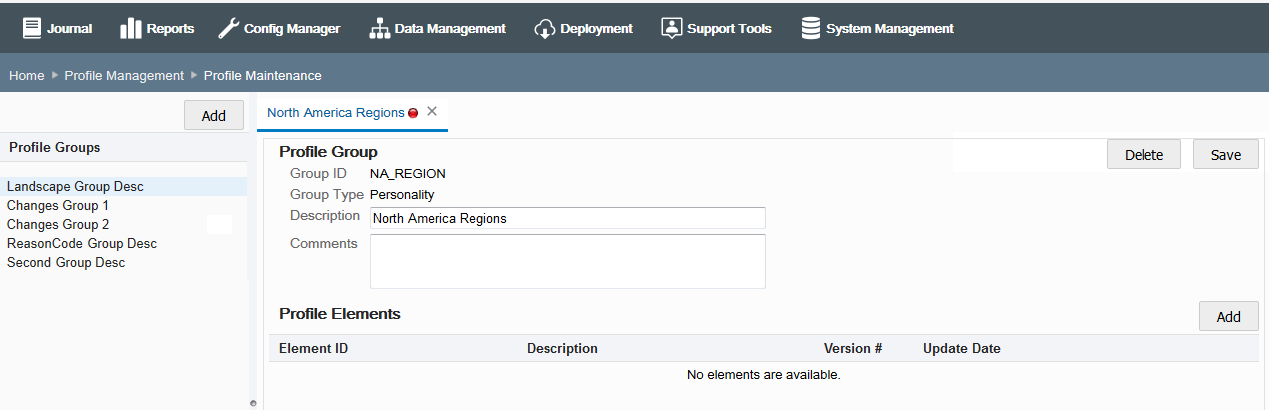Save the profile group

[1225, 155]
